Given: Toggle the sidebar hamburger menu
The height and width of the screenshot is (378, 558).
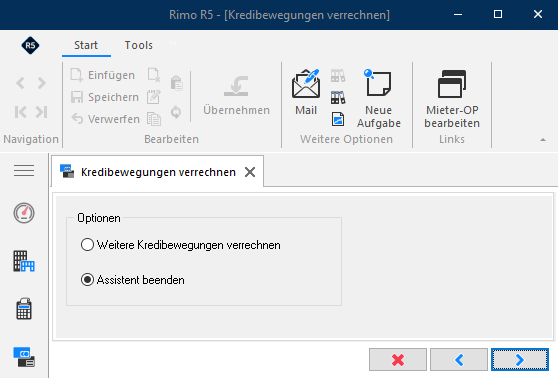Looking at the screenshot, I should [x=24, y=170].
